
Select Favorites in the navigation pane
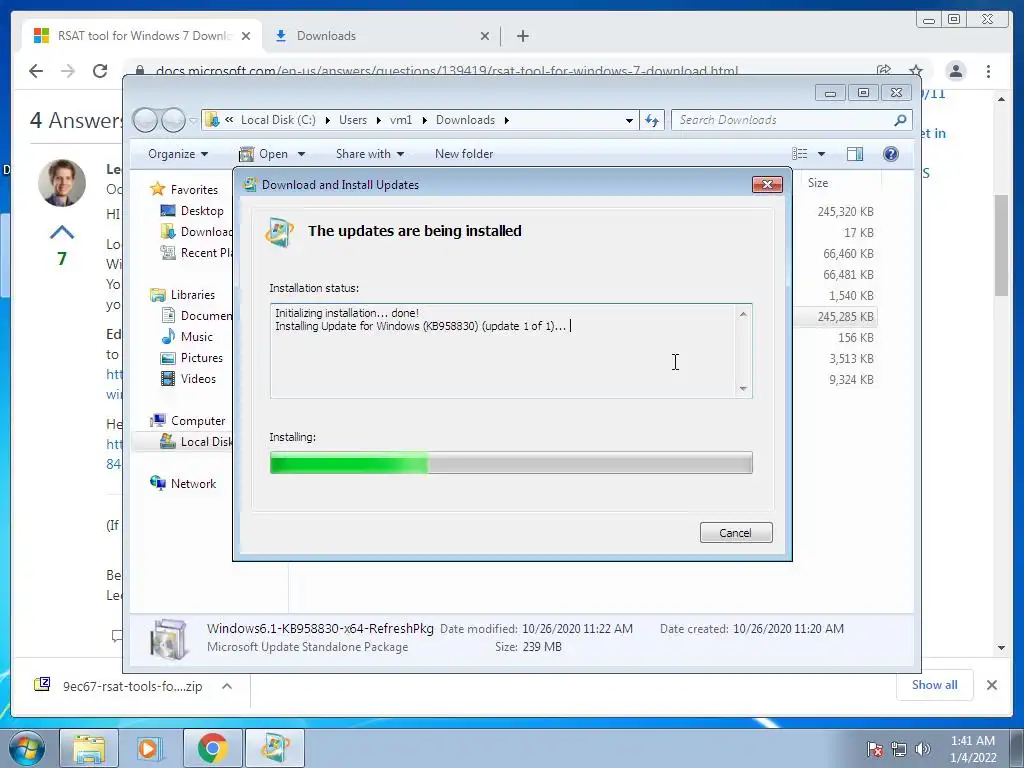[194, 190]
